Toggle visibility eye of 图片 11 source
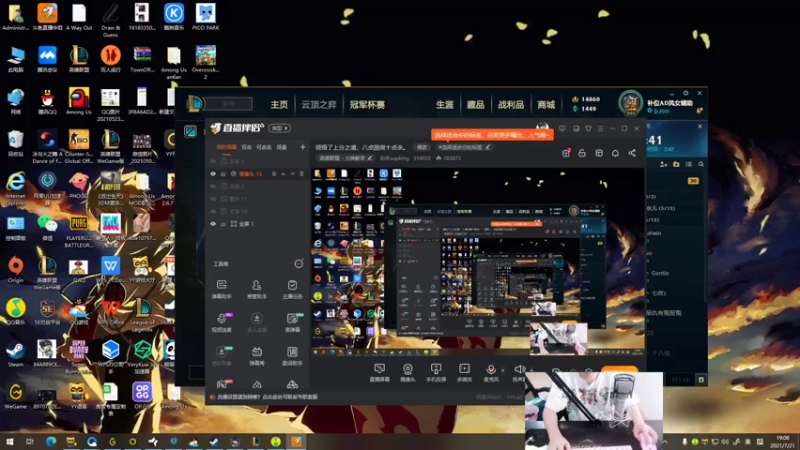 213,199
